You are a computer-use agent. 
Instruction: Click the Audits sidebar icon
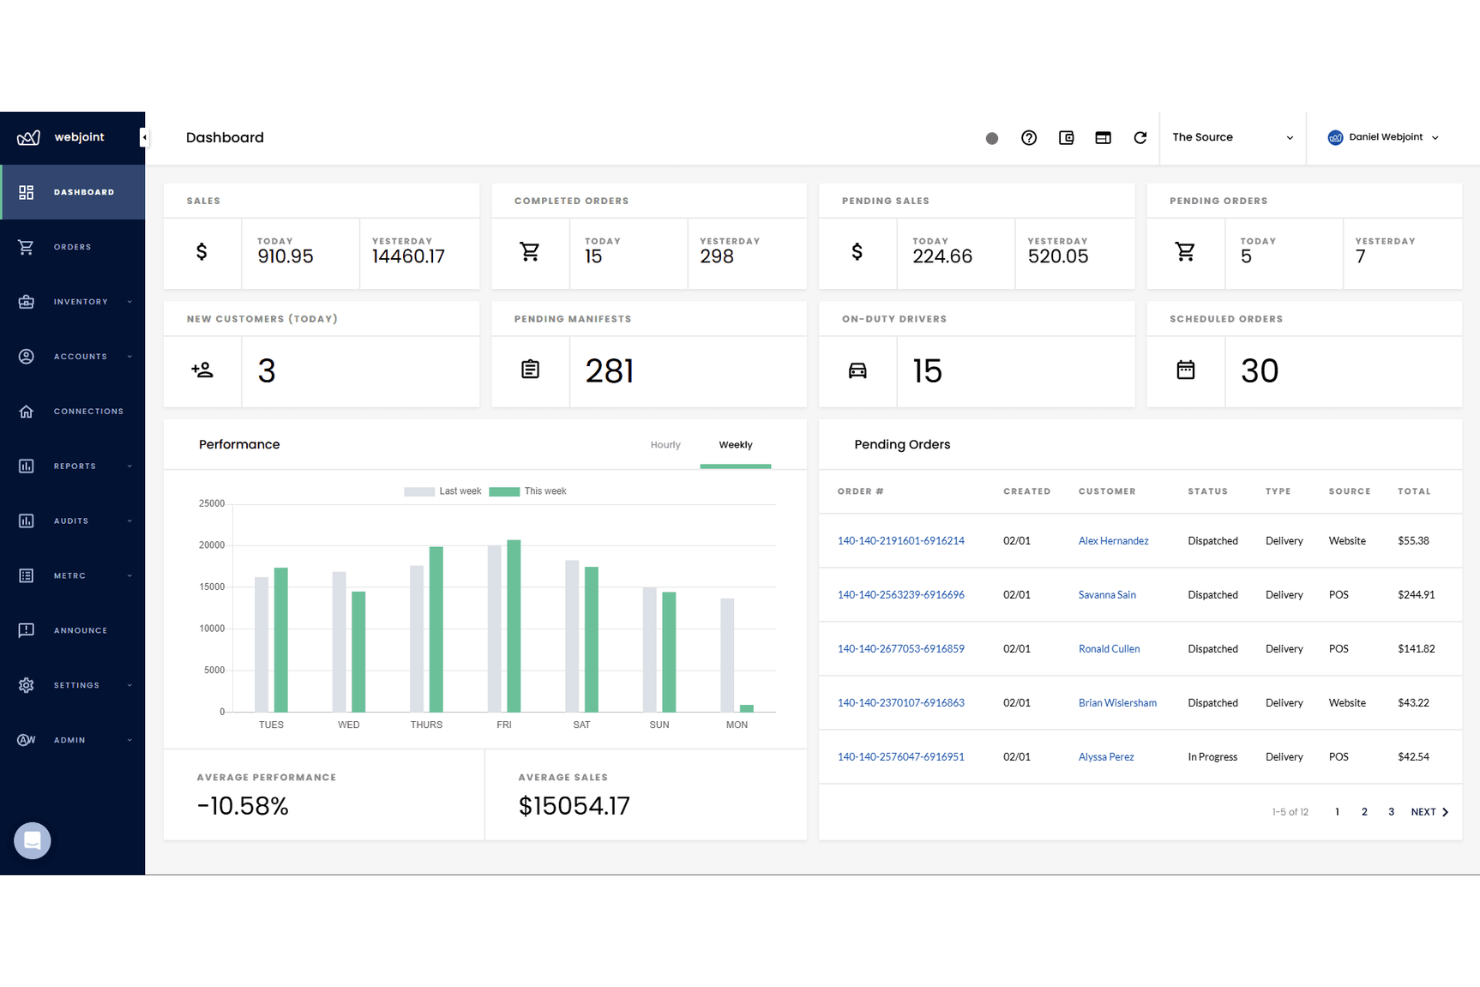coord(26,521)
